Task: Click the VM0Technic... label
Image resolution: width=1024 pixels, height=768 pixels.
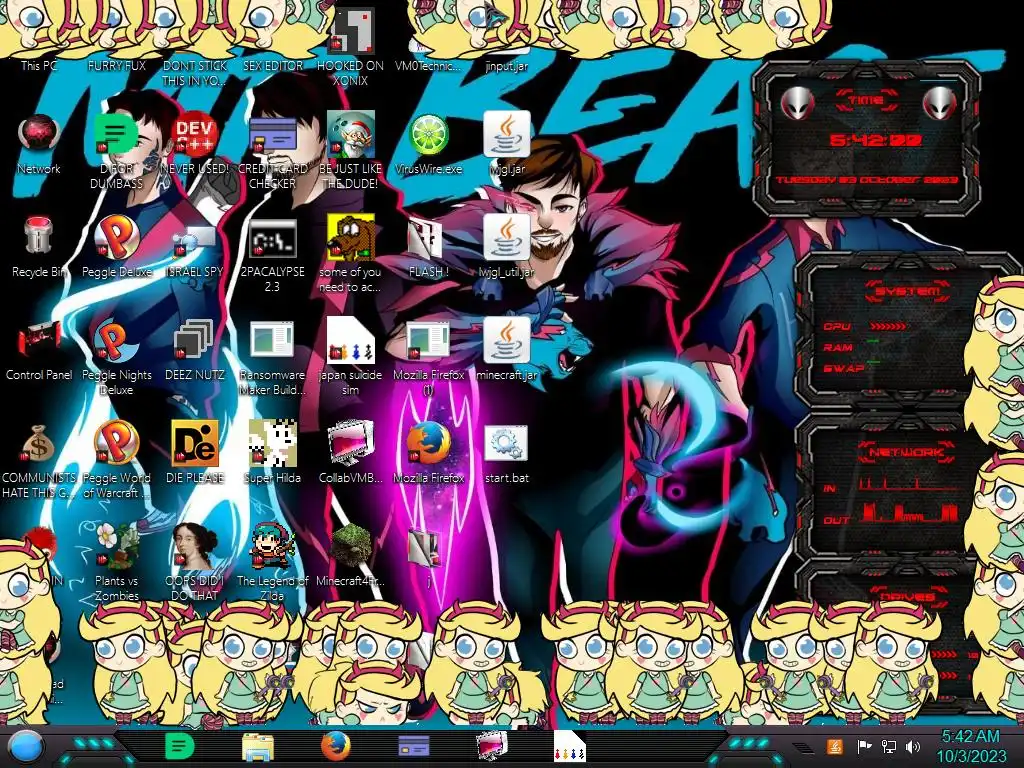Action: click(428, 66)
